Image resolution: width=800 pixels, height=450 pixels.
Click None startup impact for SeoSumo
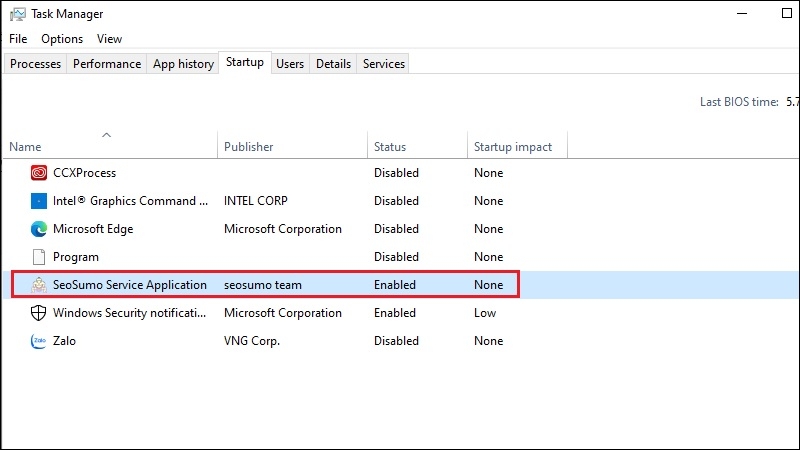tap(488, 285)
